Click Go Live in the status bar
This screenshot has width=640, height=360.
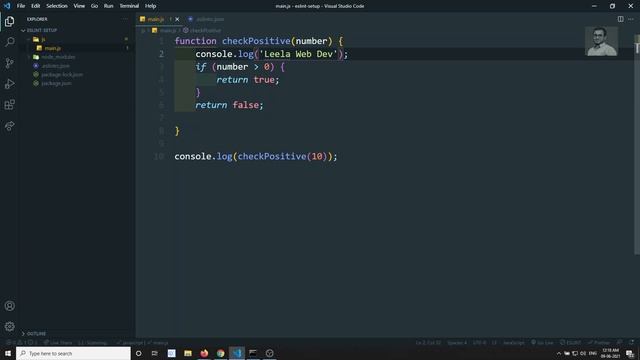pos(542,343)
